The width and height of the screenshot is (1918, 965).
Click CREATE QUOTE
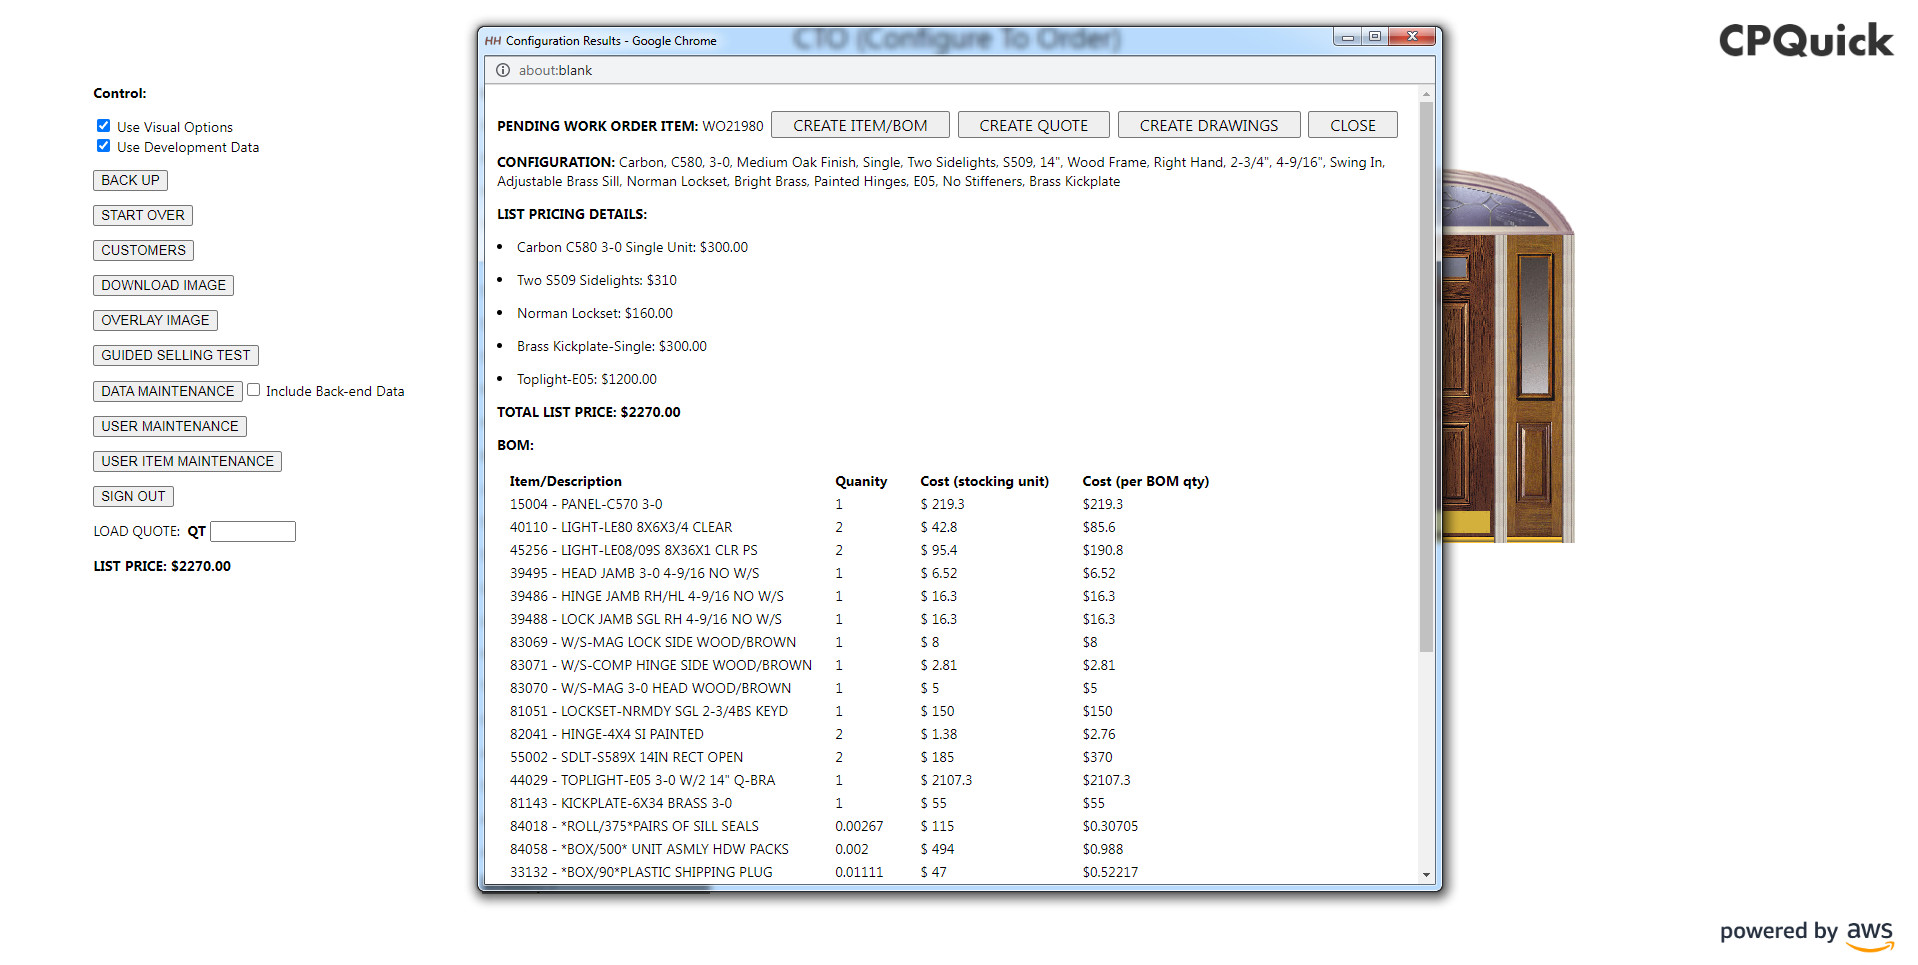click(1033, 124)
